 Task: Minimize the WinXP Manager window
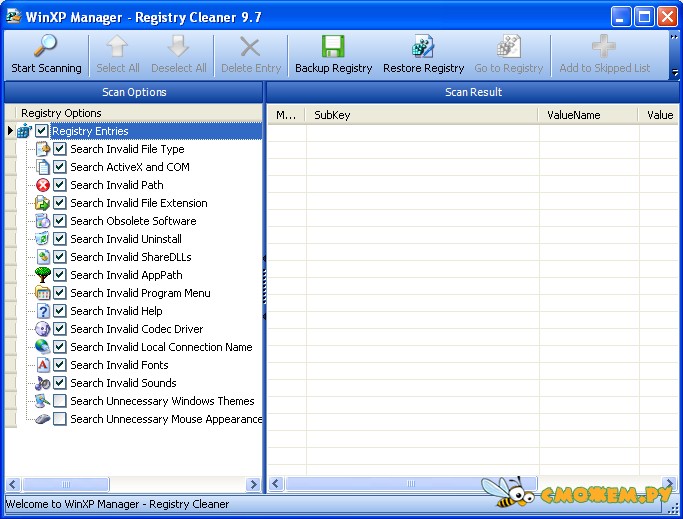(620, 17)
